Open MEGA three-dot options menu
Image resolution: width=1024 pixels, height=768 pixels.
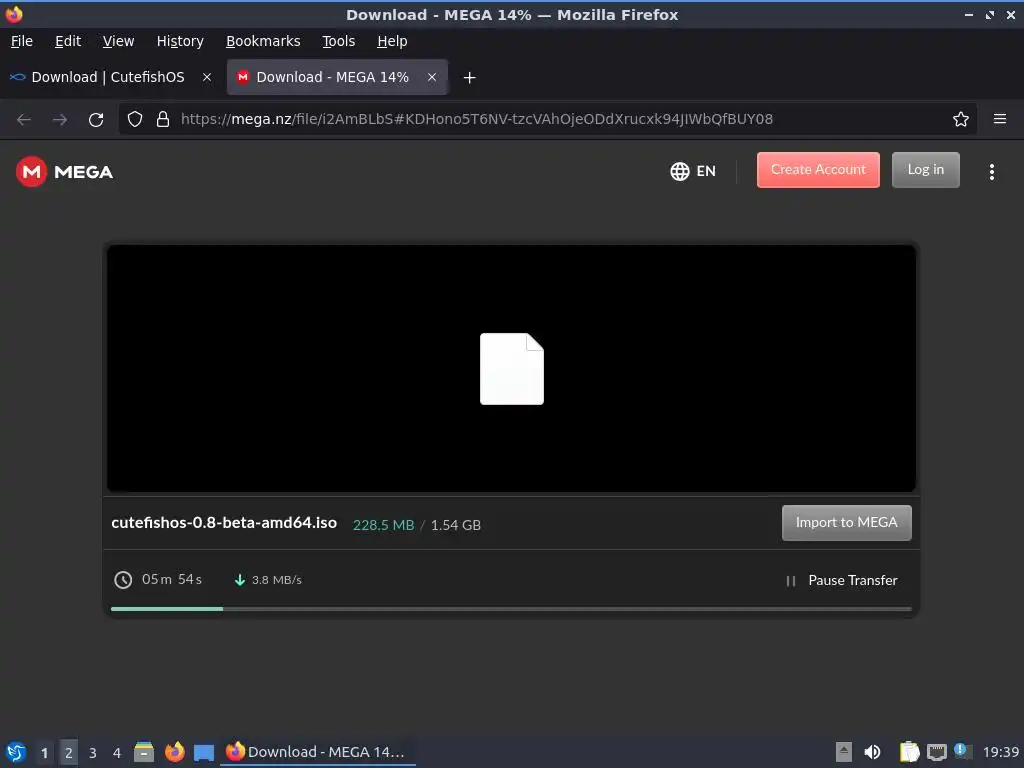coord(991,172)
